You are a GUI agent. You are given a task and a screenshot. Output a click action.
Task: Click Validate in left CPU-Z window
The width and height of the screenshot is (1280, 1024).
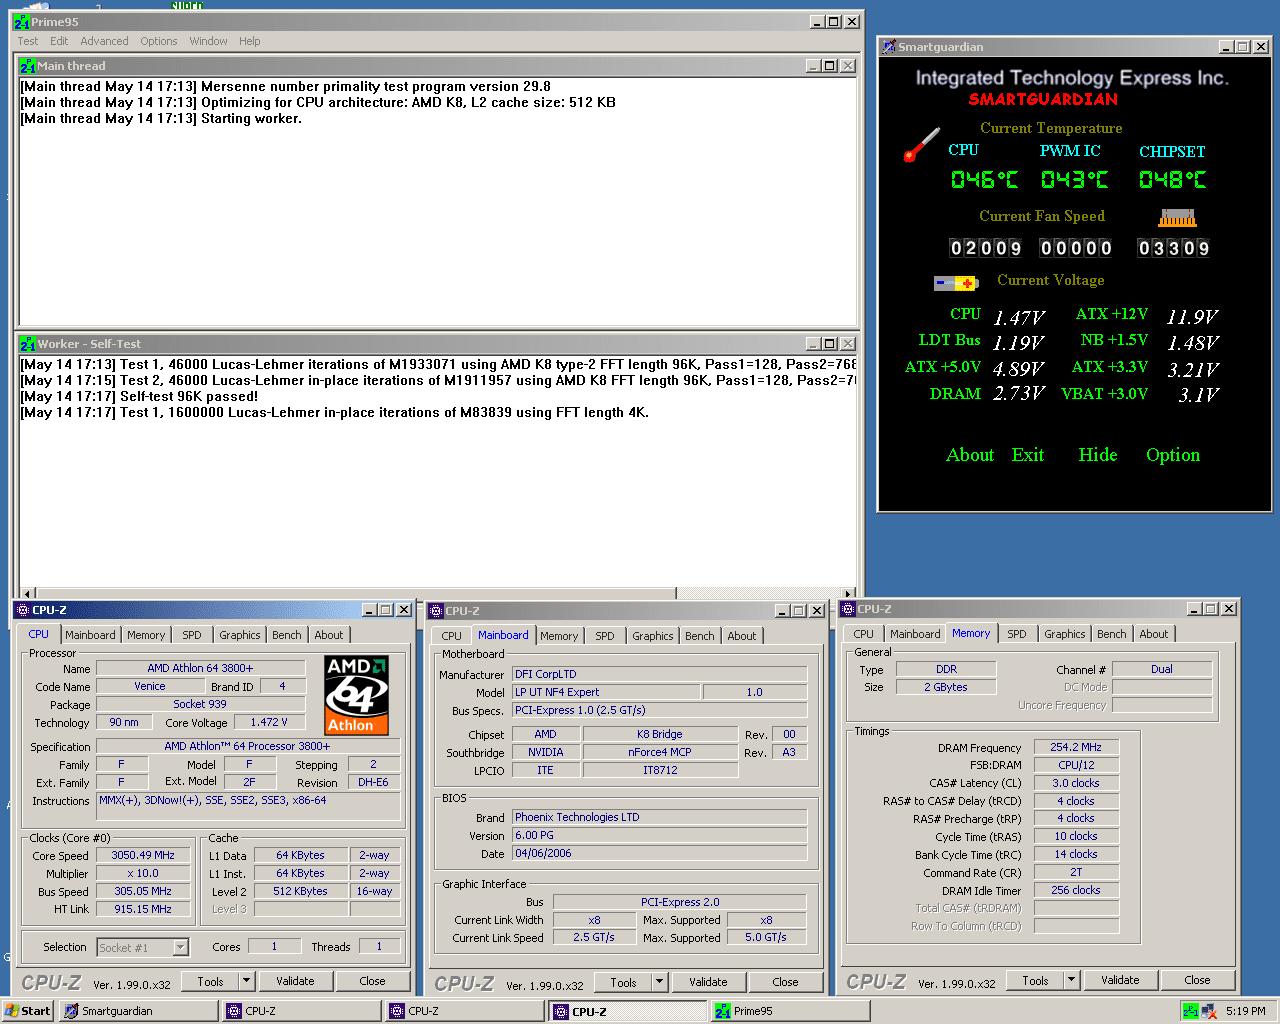coord(295,981)
